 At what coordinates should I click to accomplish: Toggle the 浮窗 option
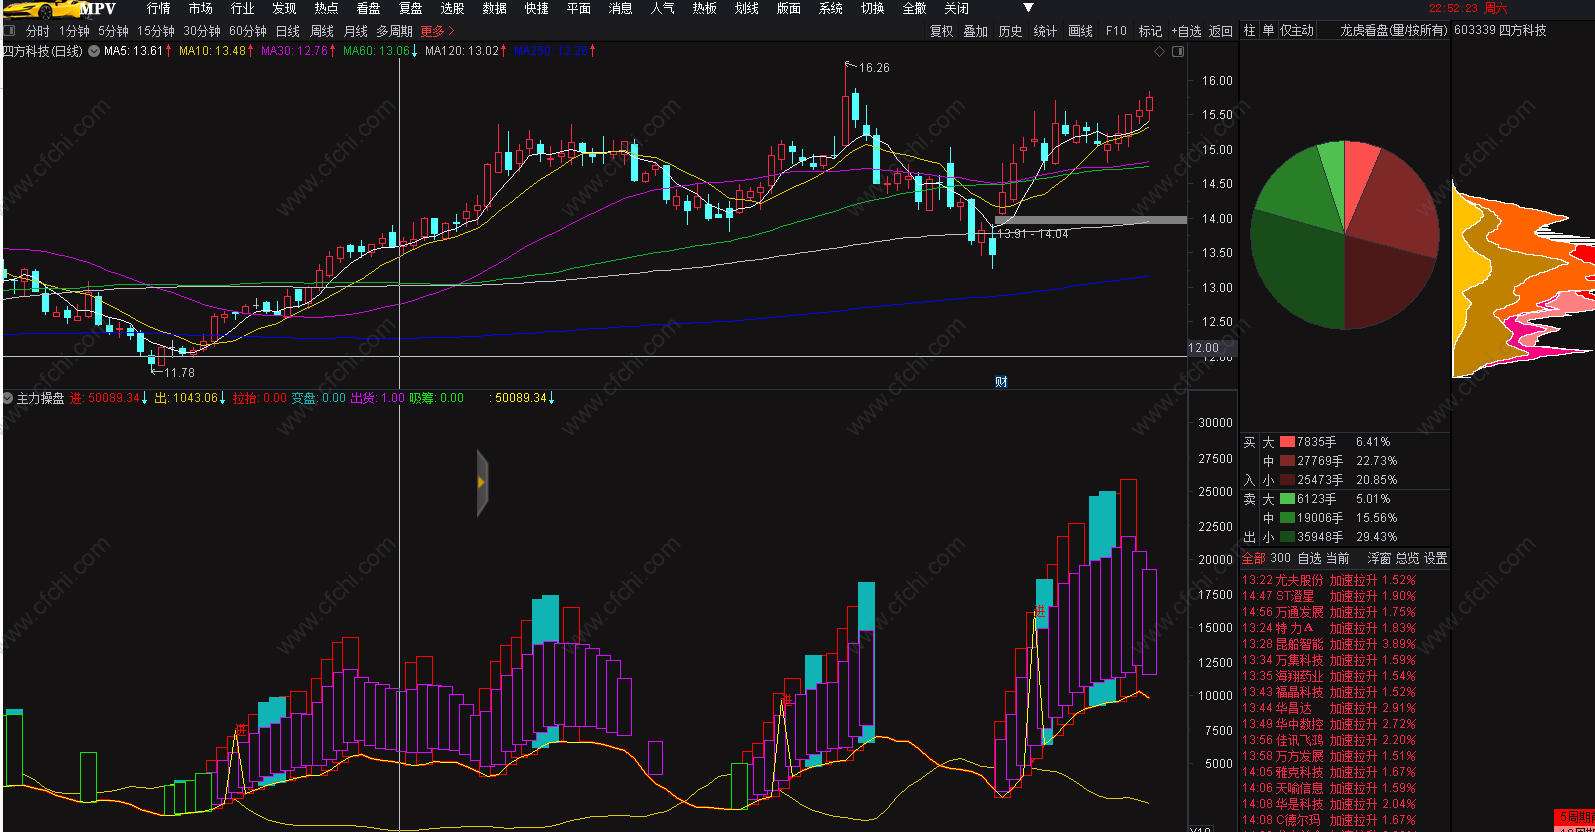point(1380,558)
